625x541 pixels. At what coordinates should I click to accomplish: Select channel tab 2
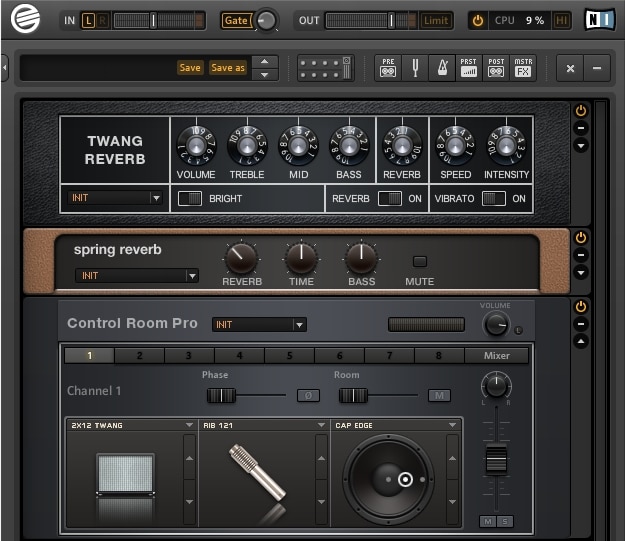[x=140, y=356]
